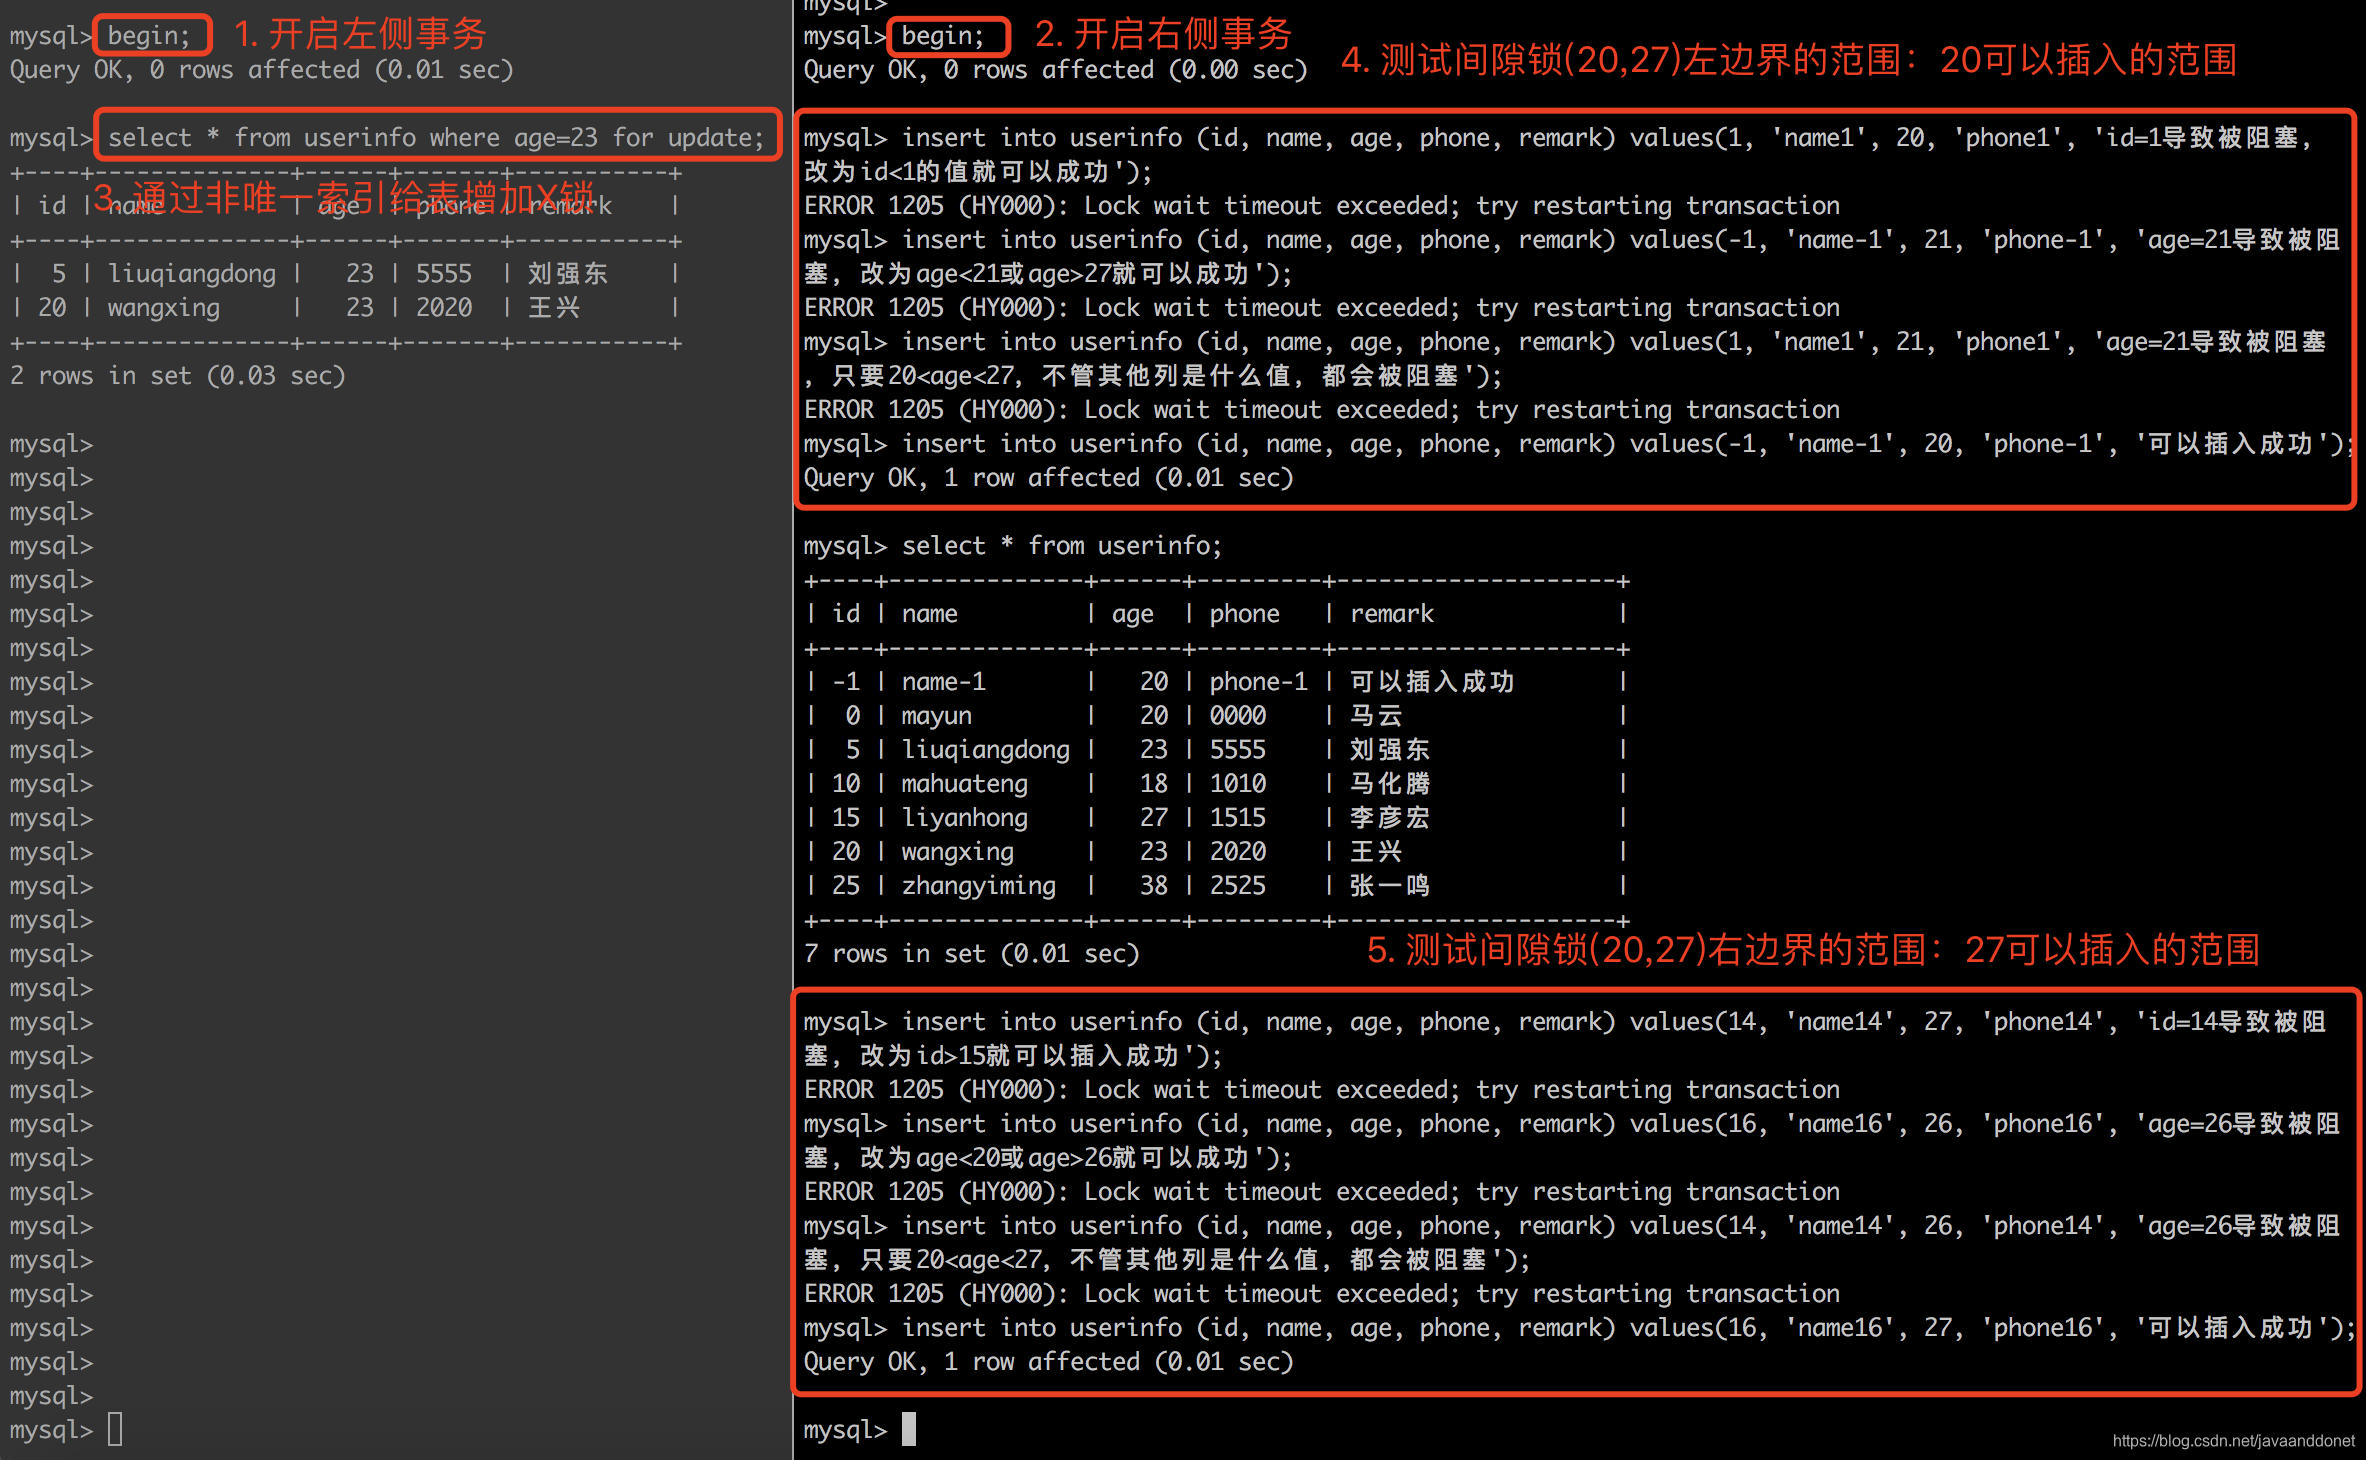Click 'select * from userinfo;' command in right pane

click(1061, 545)
